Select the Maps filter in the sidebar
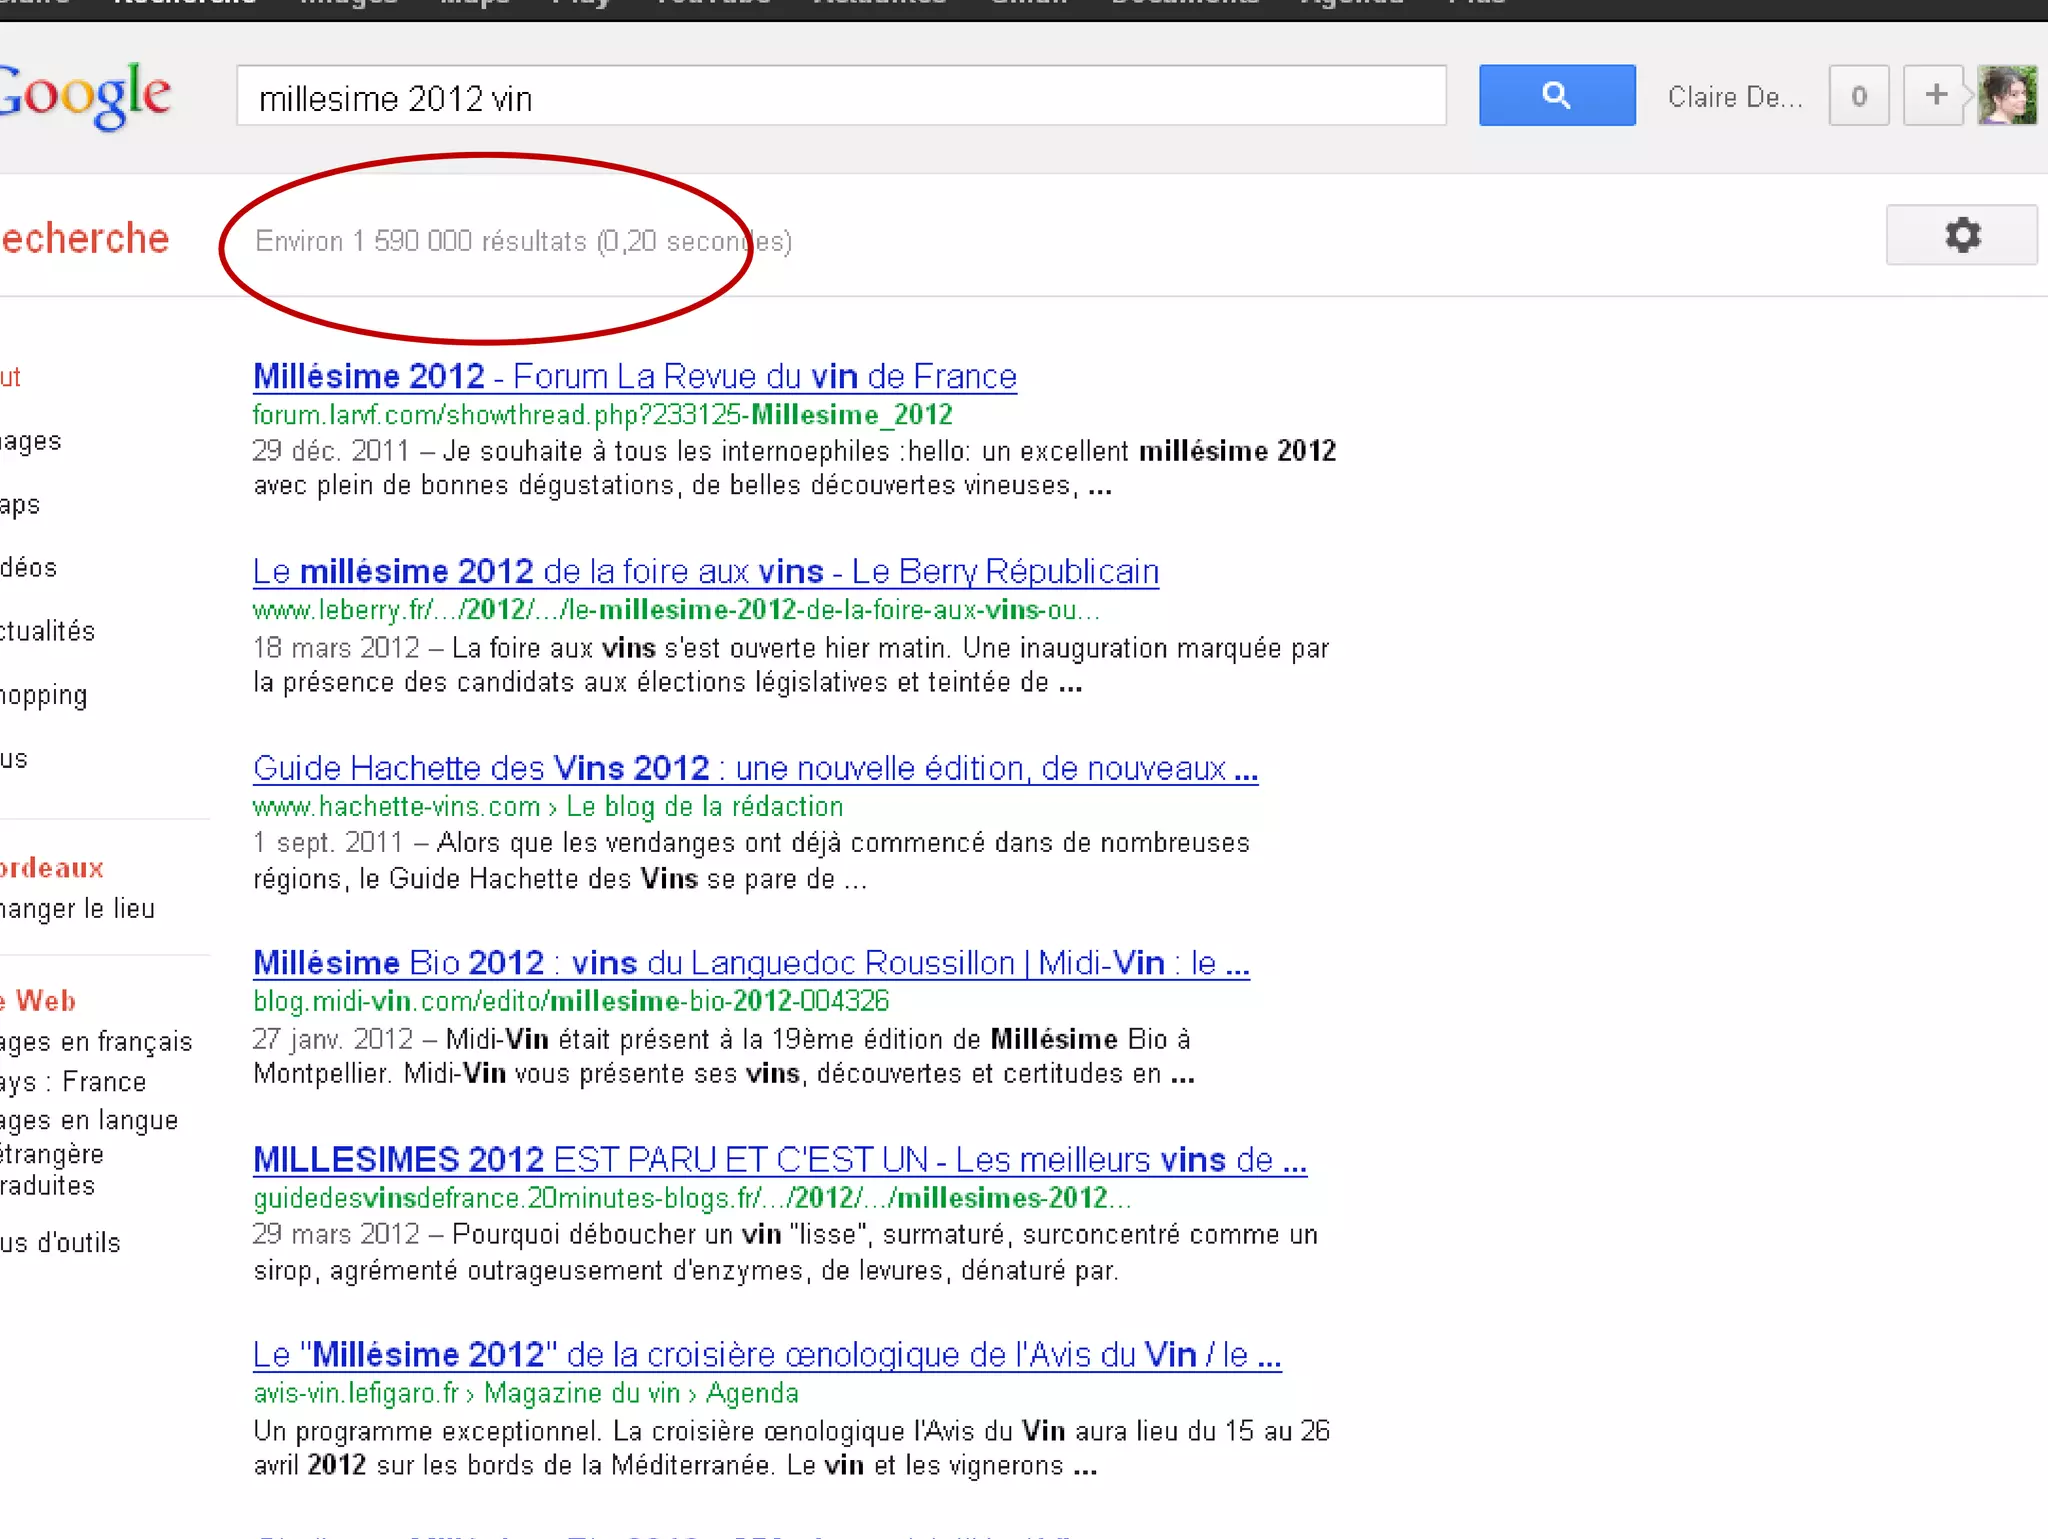 click(x=20, y=505)
